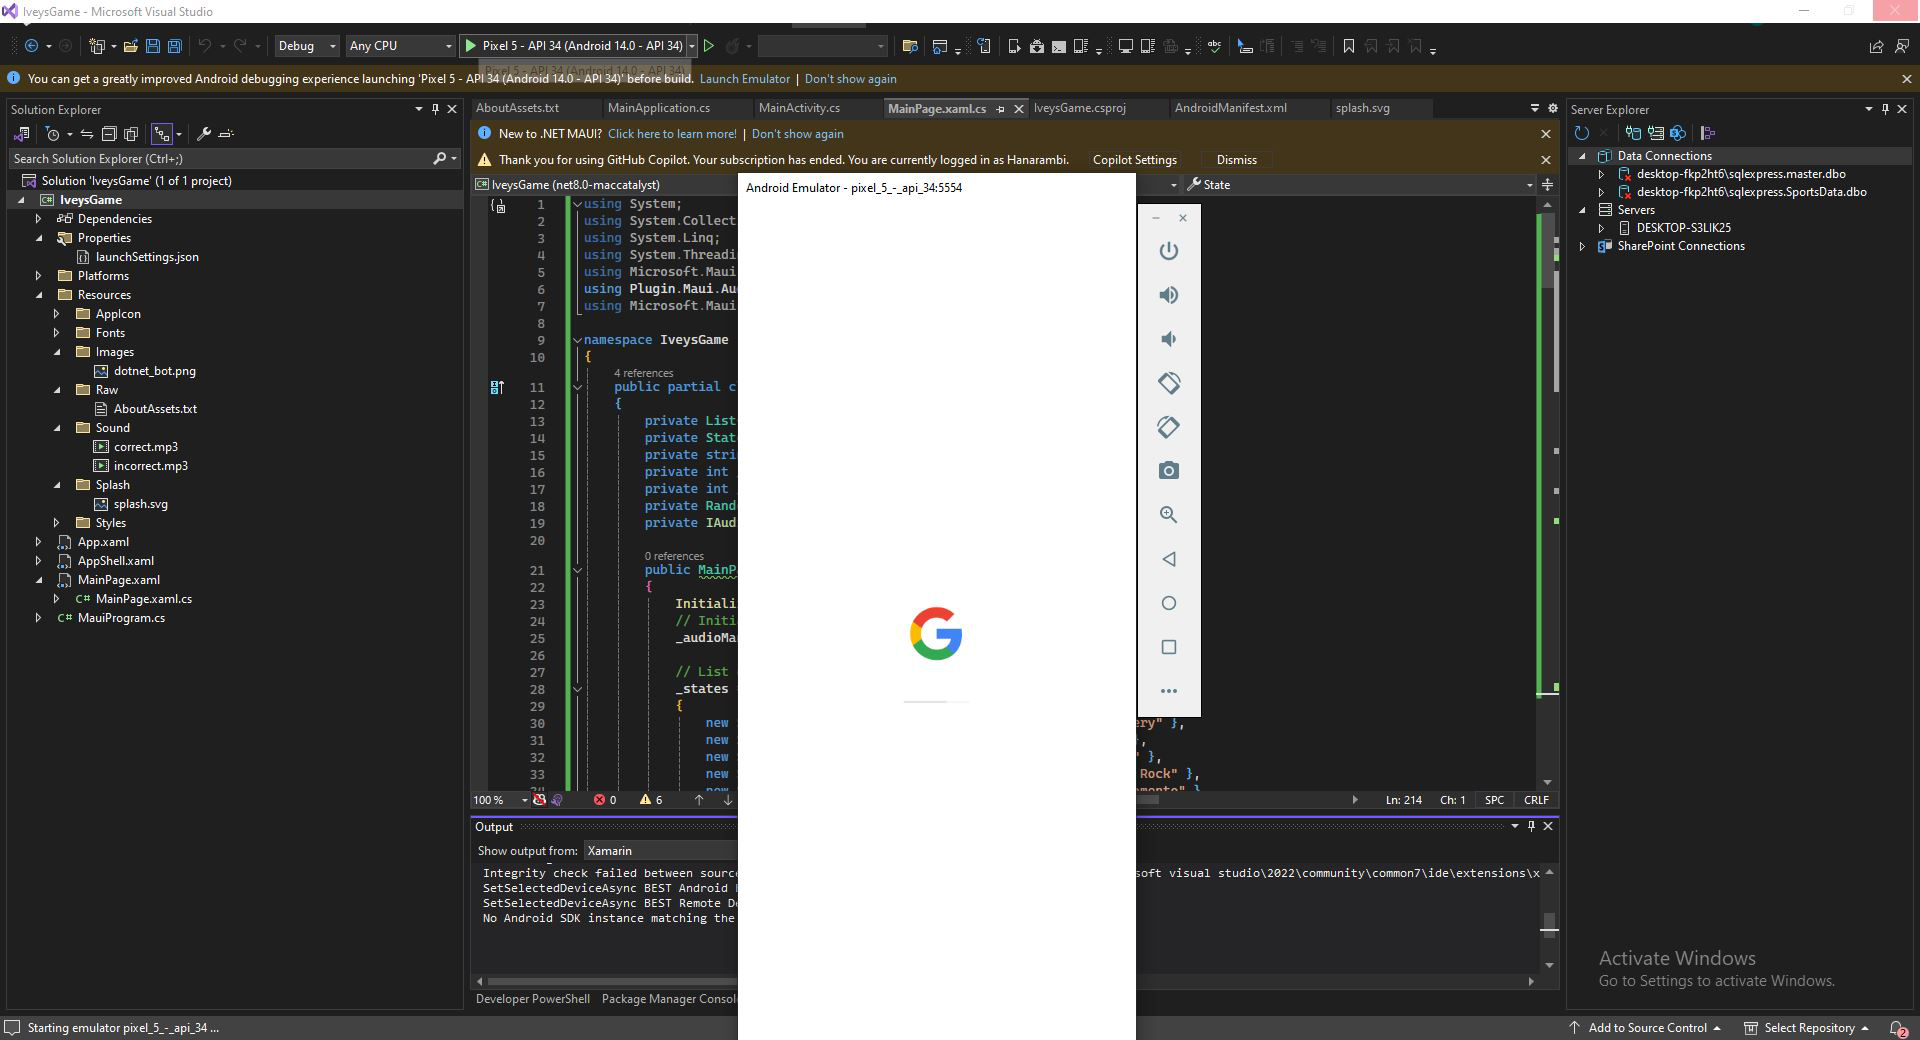1920x1040 pixels.
Task: Open the AndroidManifest.xml tab
Action: point(1230,108)
